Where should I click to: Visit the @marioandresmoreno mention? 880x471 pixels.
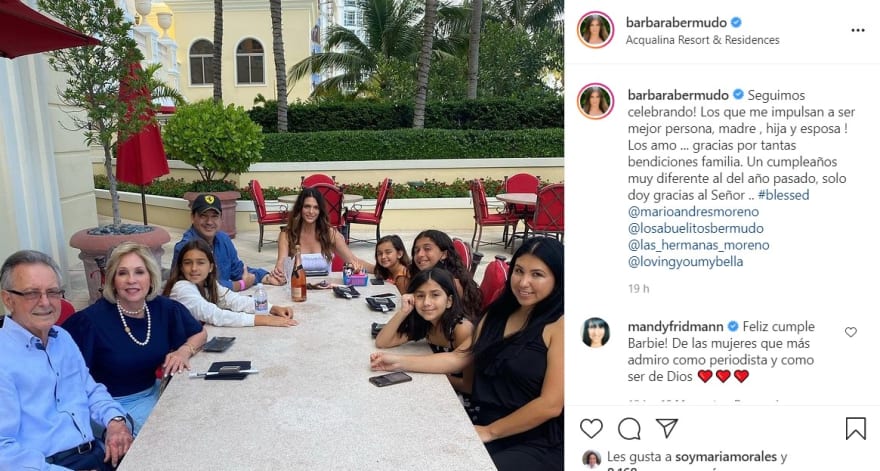pyautogui.click(x=693, y=212)
